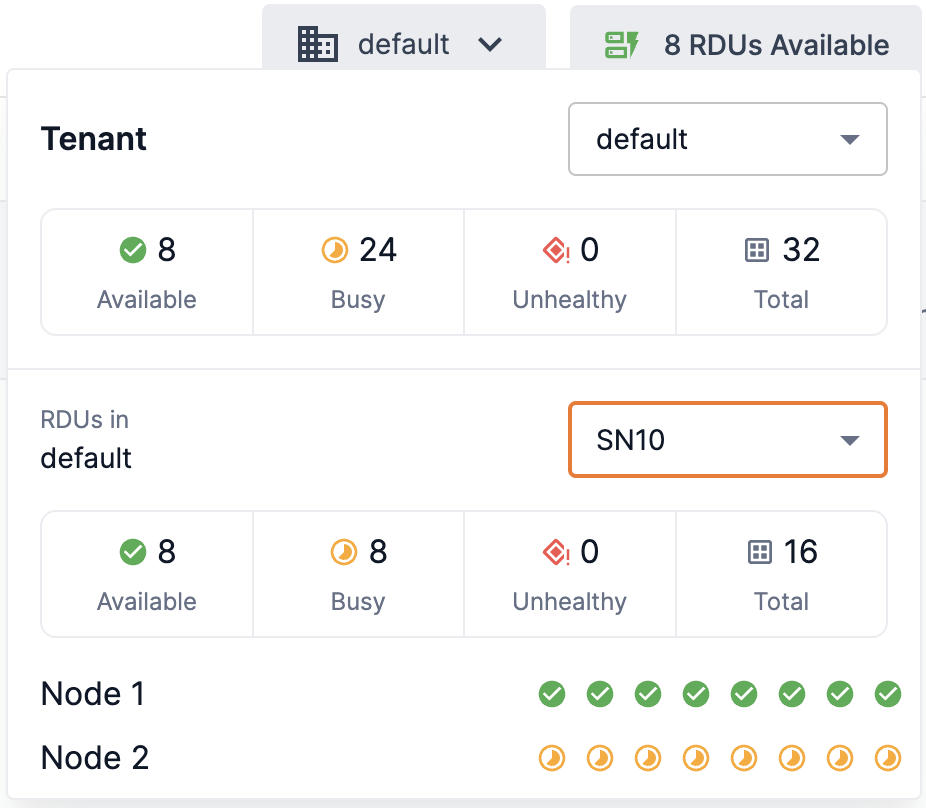Screen dimensions: 926x808
Task: Toggle the fourth RDU status circle on Node 1
Action: [x=696, y=693]
